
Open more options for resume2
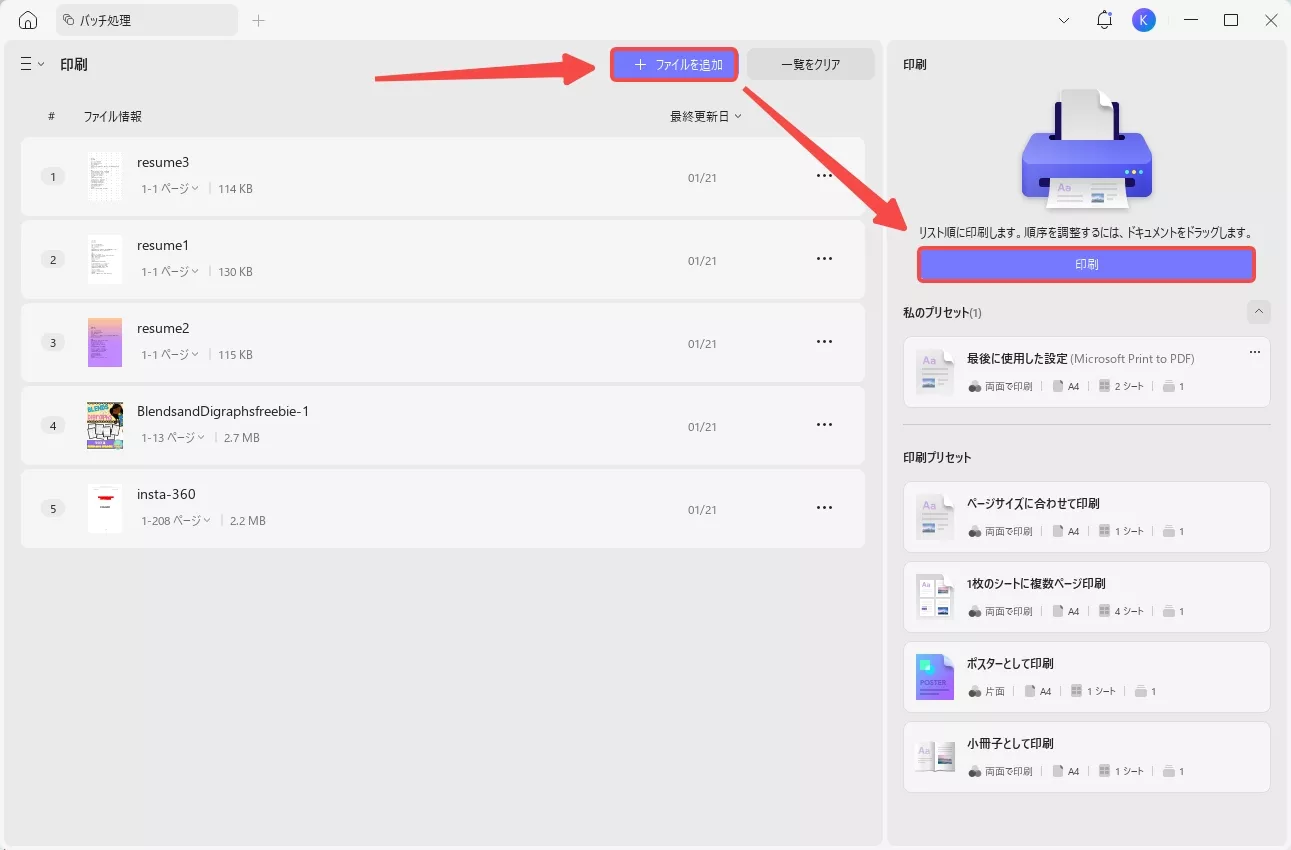[x=824, y=342]
